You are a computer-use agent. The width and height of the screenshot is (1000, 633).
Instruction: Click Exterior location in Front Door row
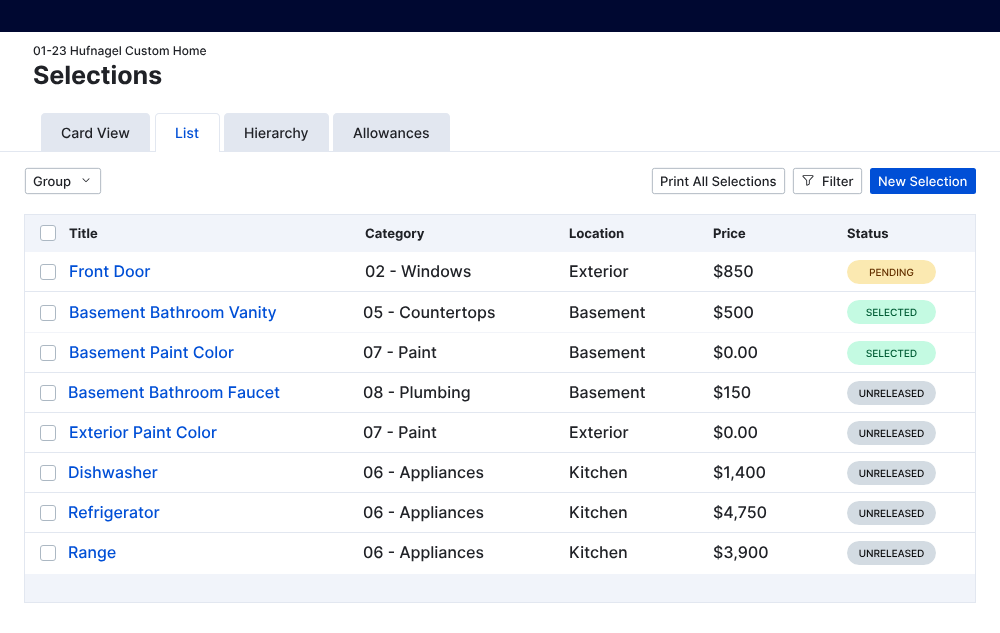pyautogui.click(x=598, y=272)
